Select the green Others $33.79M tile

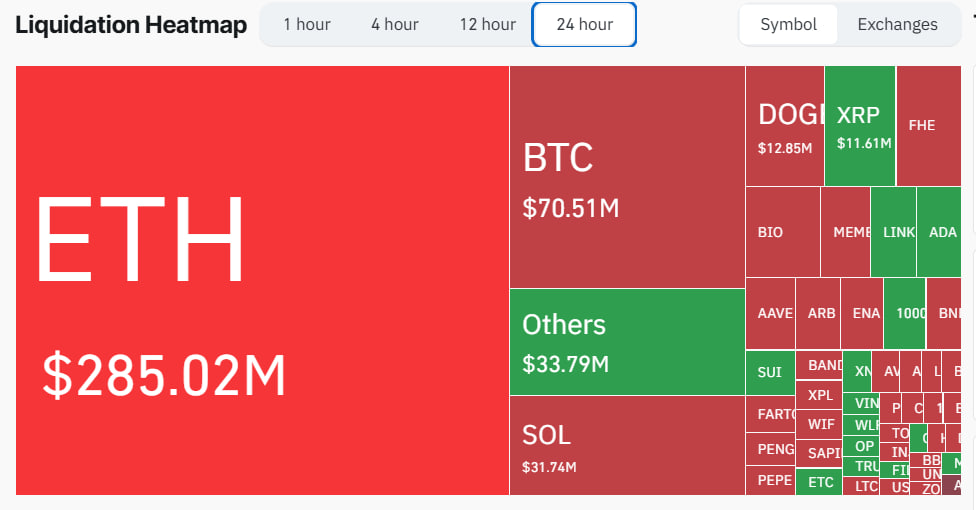627,342
